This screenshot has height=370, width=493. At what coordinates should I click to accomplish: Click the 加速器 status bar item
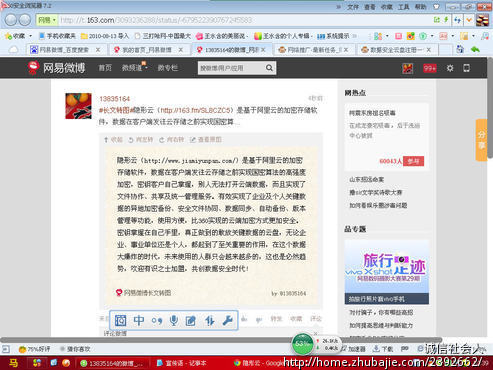(354, 349)
